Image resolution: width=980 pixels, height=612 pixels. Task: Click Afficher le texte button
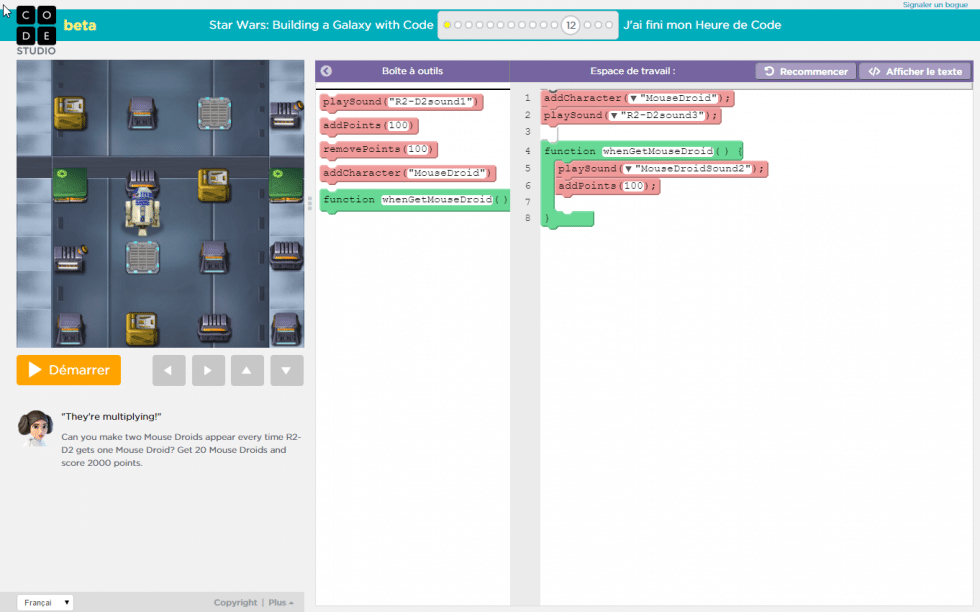916,71
